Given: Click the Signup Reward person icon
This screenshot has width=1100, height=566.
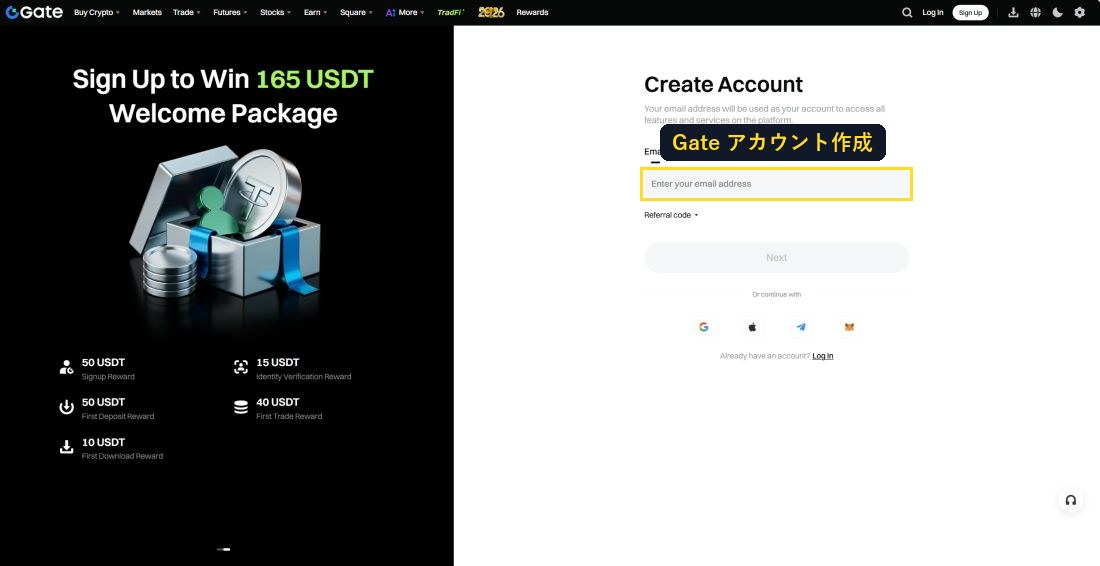Looking at the screenshot, I should tap(67, 367).
